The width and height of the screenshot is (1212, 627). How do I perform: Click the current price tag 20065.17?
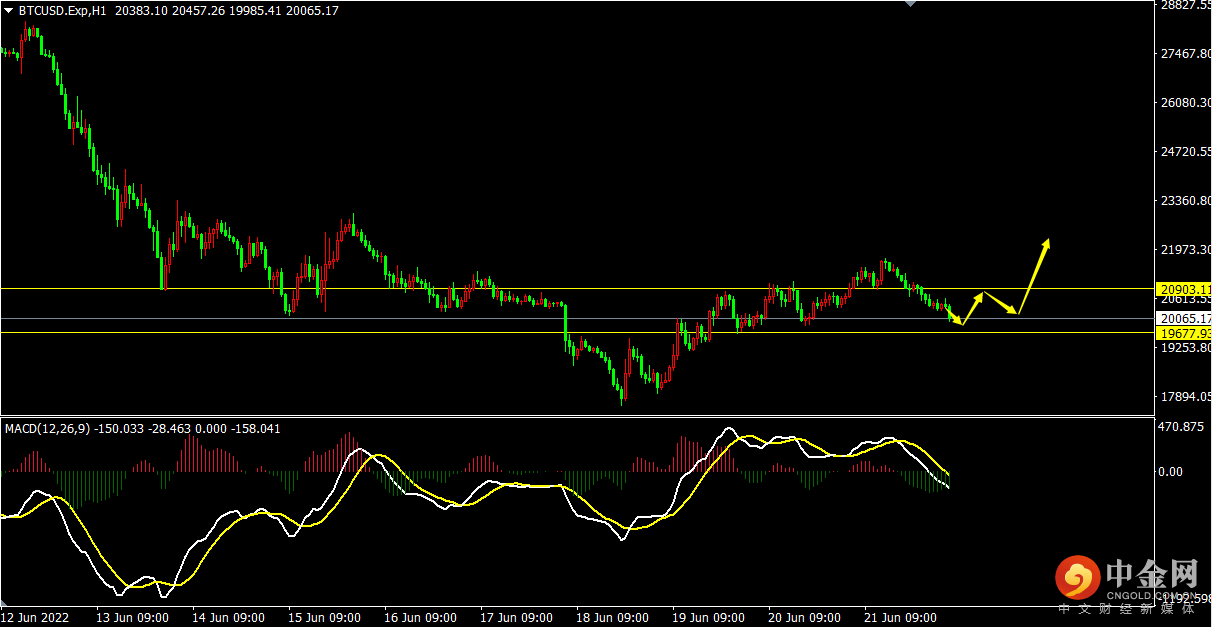point(1183,318)
